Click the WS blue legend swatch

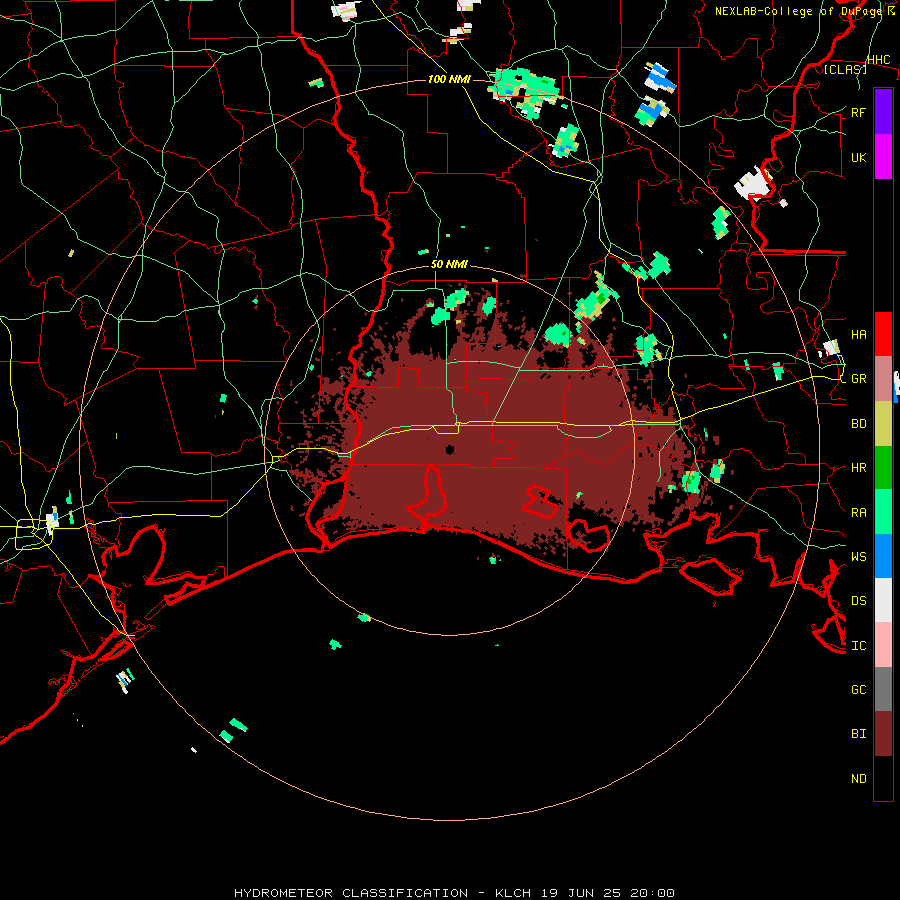(883, 556)
